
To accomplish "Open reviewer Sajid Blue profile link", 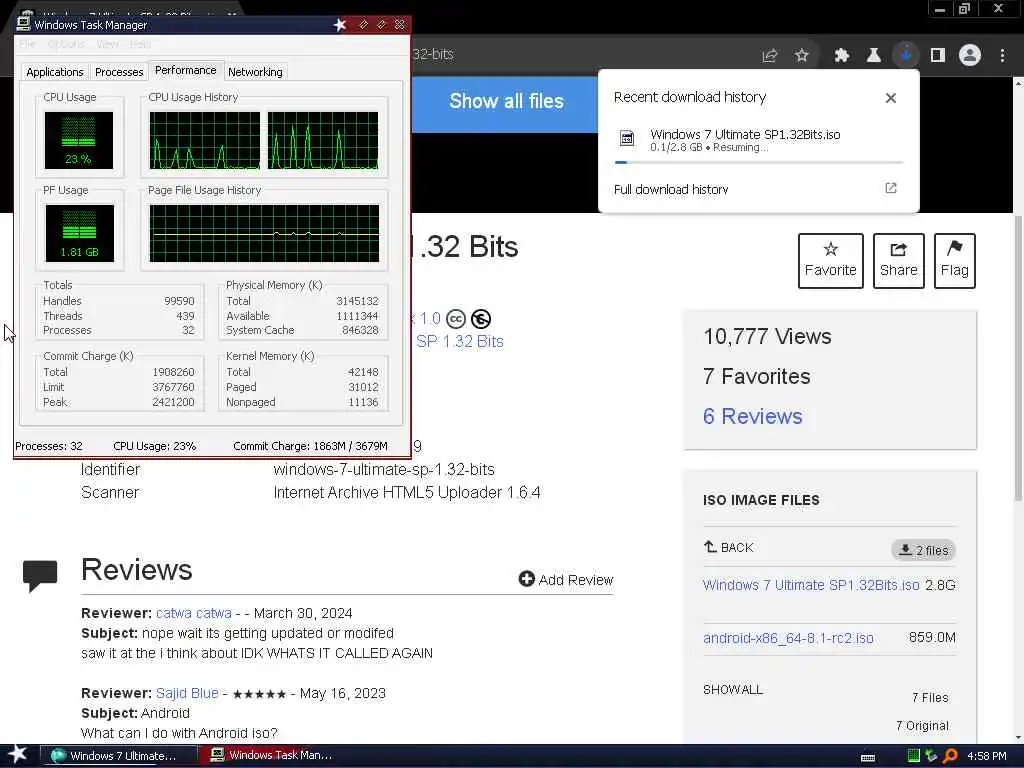I will 187,693.
